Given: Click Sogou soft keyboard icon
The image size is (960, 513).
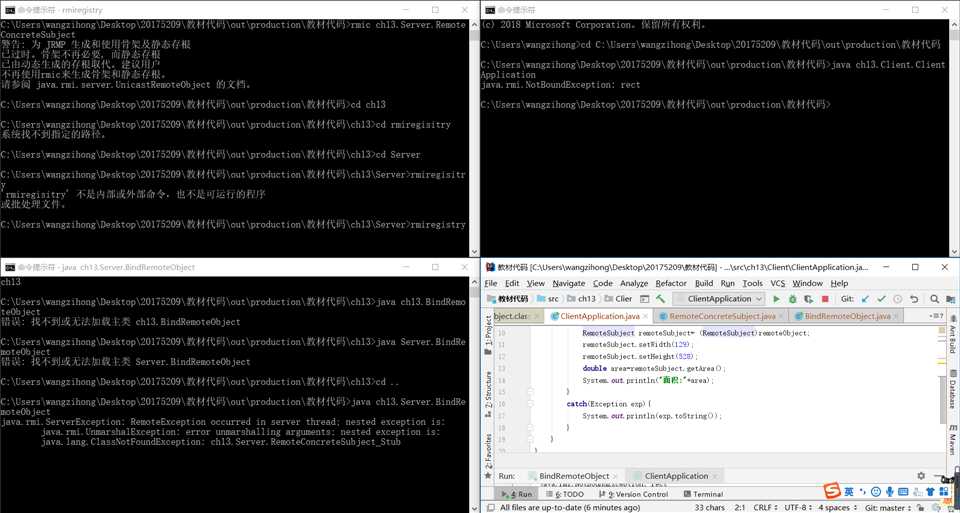Looking at the screenshot, I should coord(902,492).
